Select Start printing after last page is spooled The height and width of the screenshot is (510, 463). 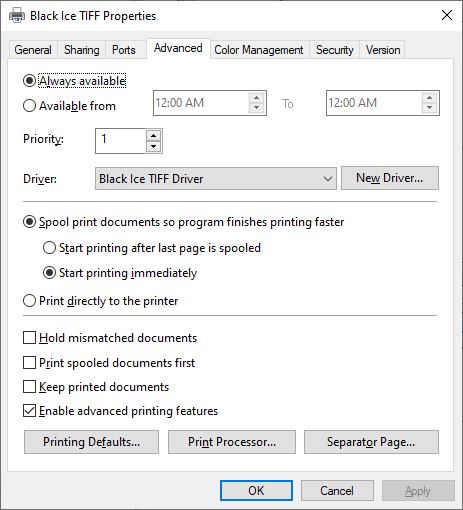[49, 248]
